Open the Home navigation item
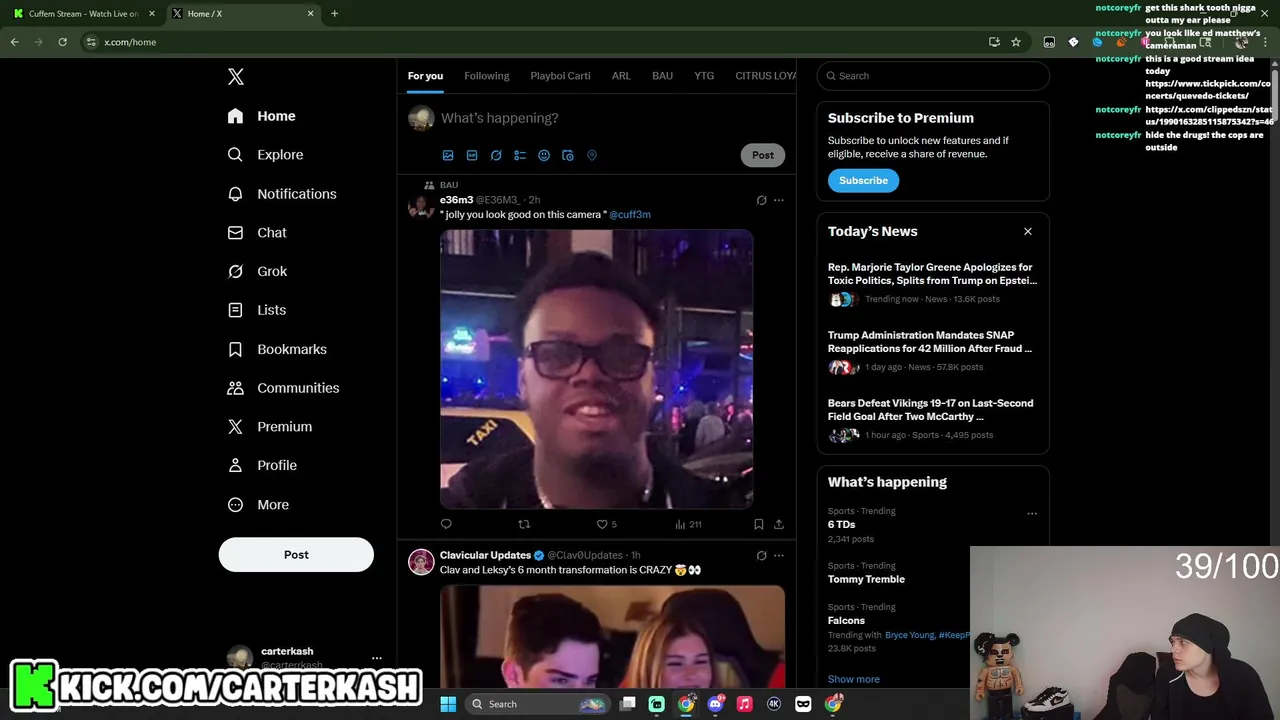 [x=261, y=116]
